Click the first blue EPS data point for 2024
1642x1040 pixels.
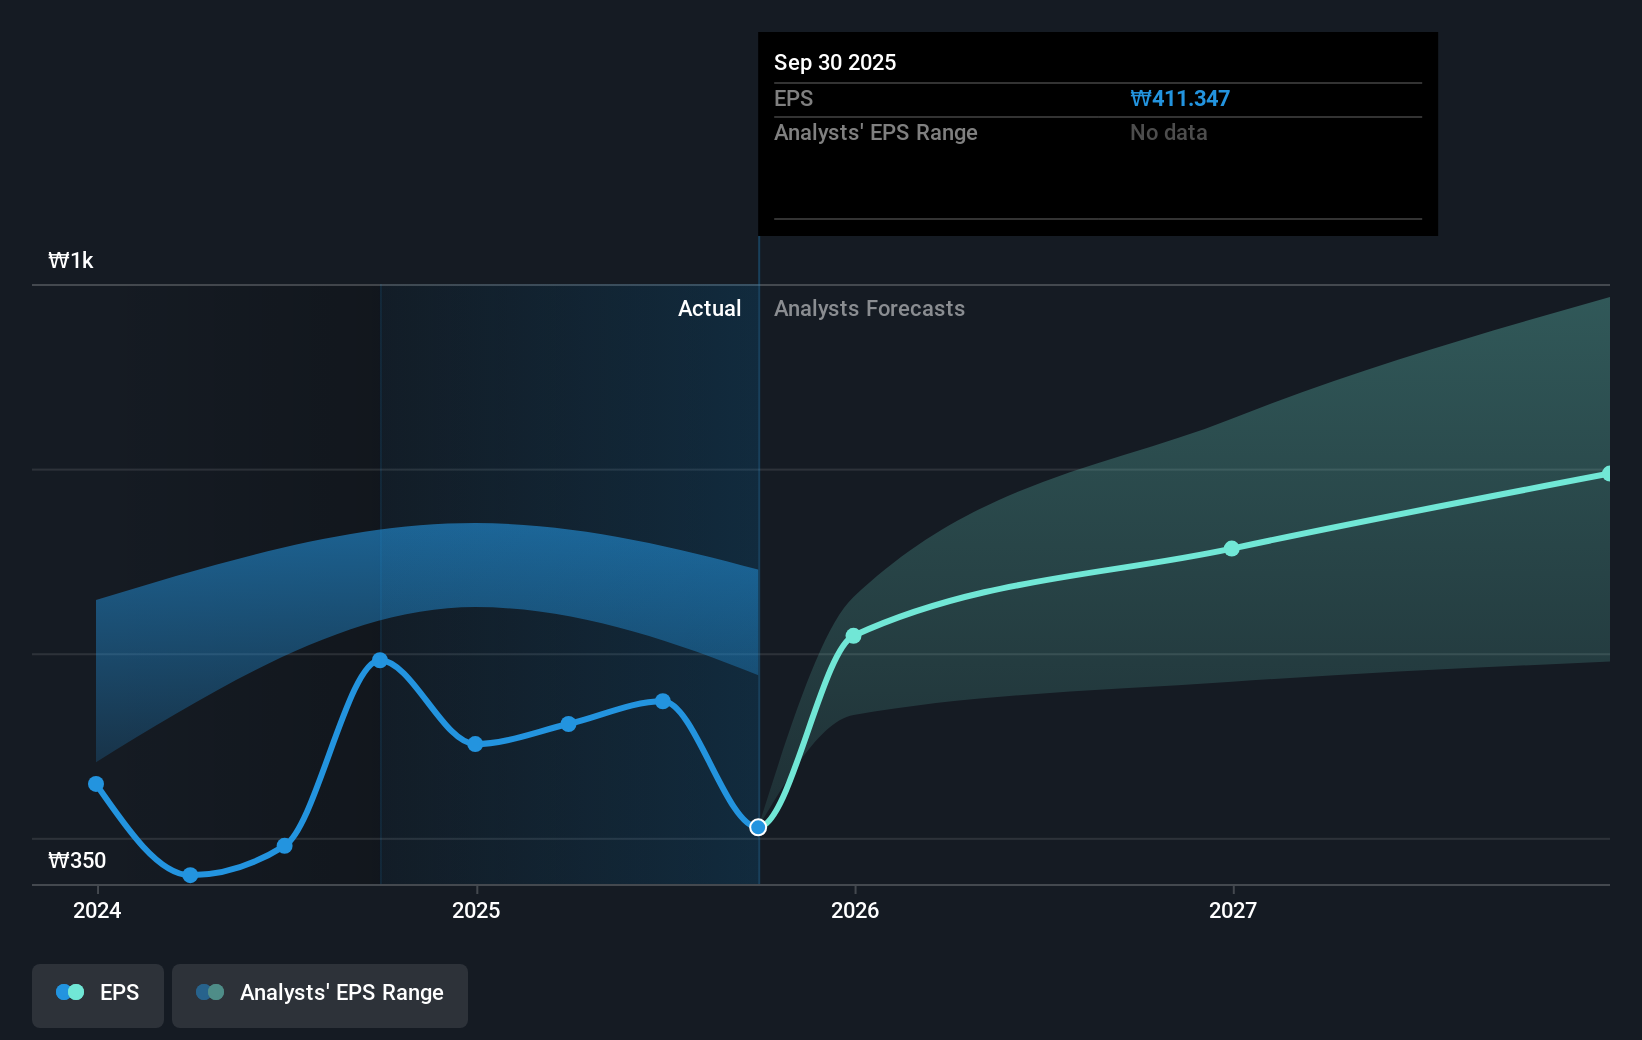coord(95,783)
